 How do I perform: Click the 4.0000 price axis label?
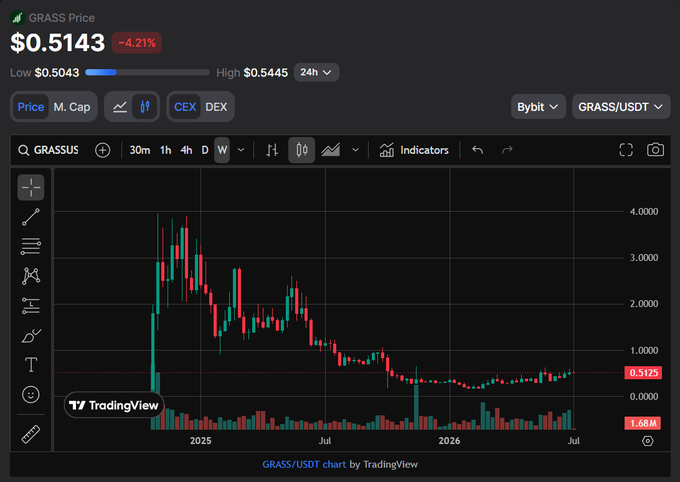coord(644,212)
